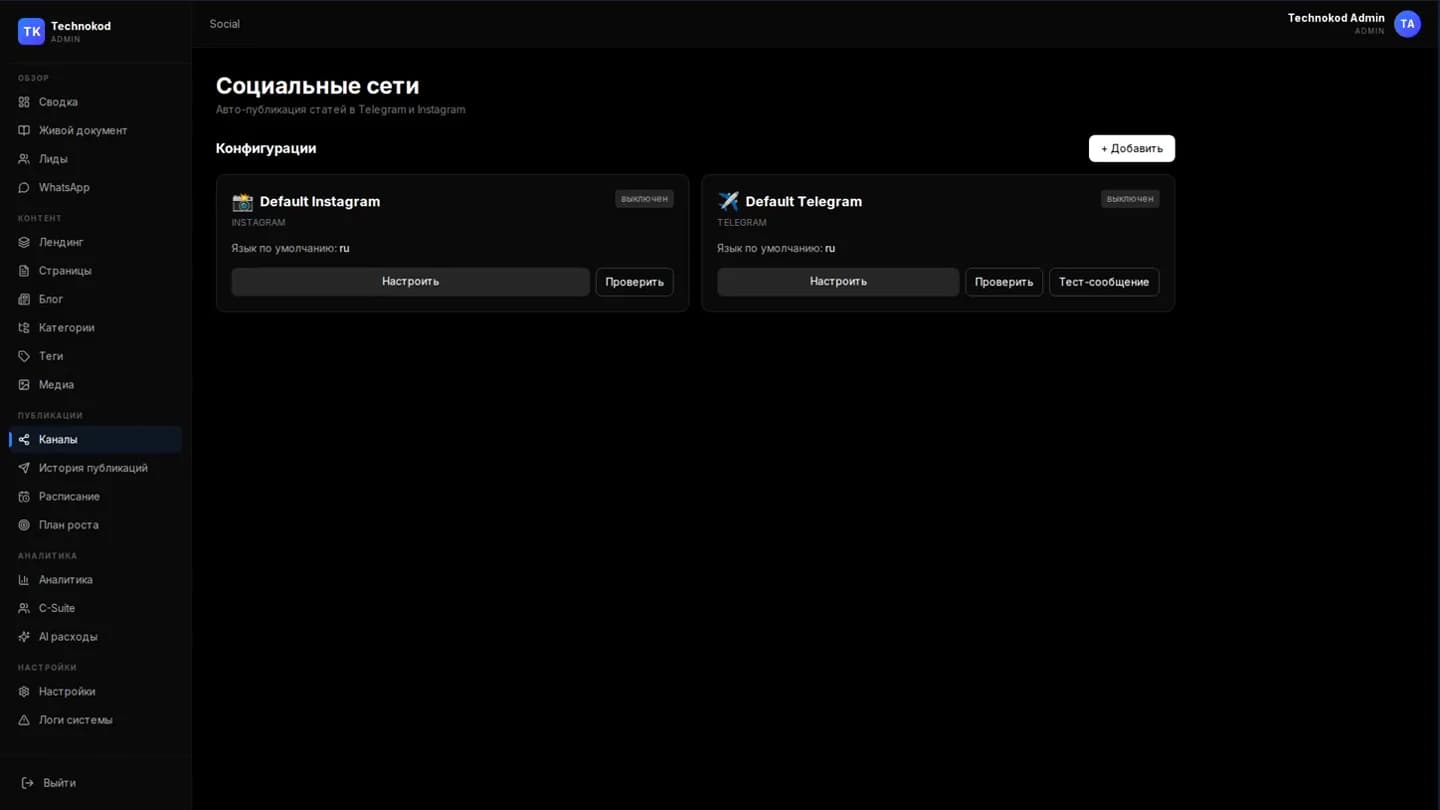
Task: Click Настроить for Default Instagram
Action: pos(411,282)
